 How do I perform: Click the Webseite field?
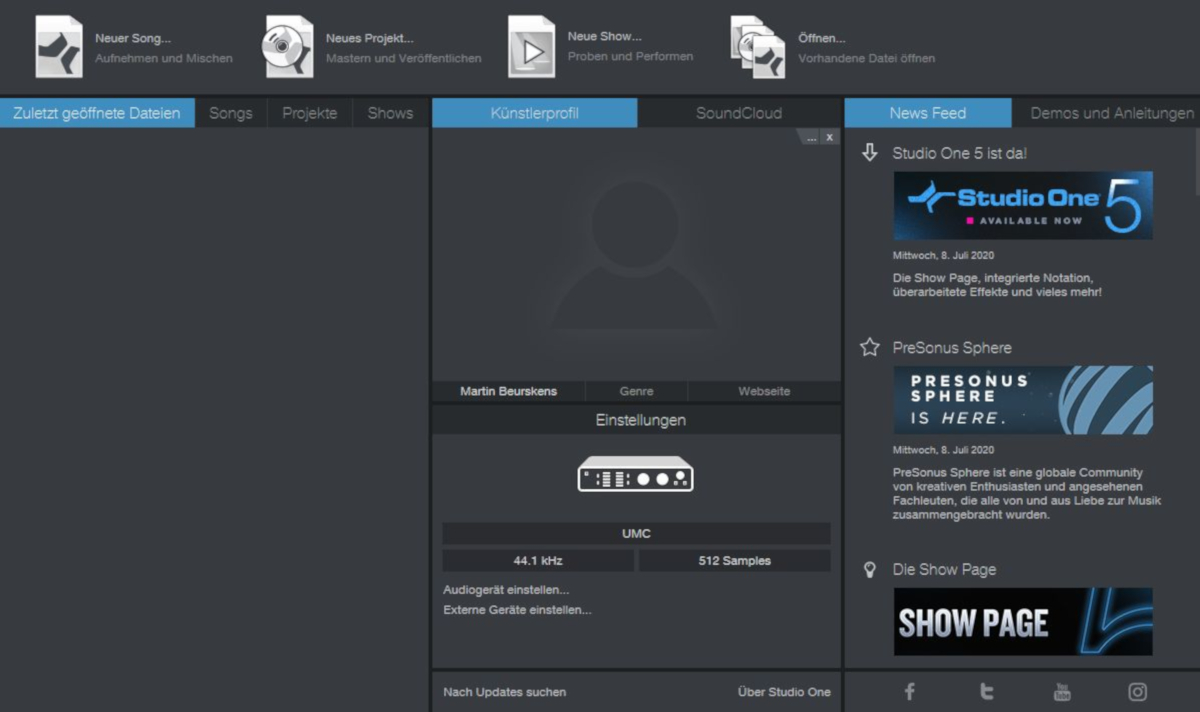pos(764,391)
